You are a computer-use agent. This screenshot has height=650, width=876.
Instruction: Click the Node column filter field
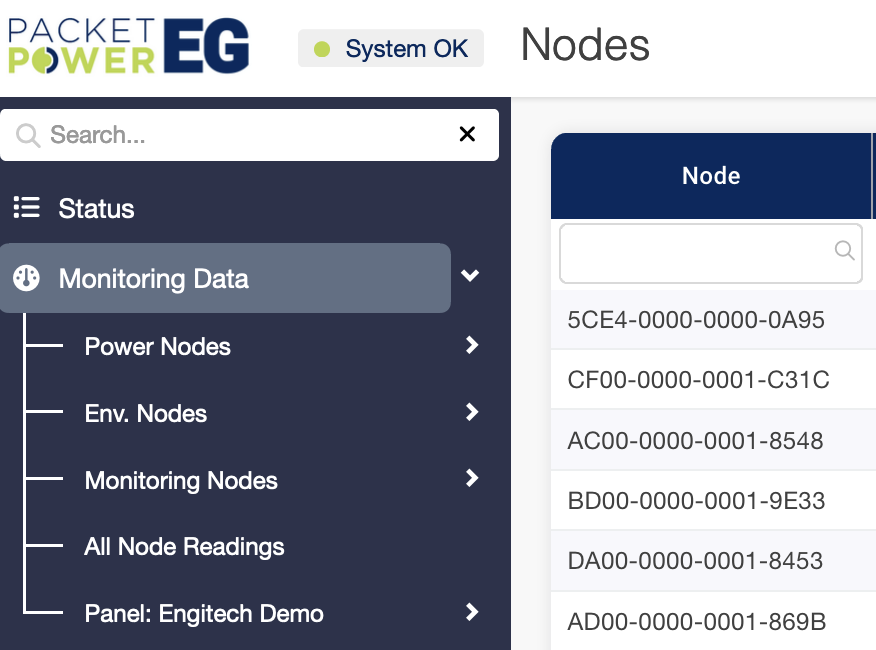click(696, 254)
